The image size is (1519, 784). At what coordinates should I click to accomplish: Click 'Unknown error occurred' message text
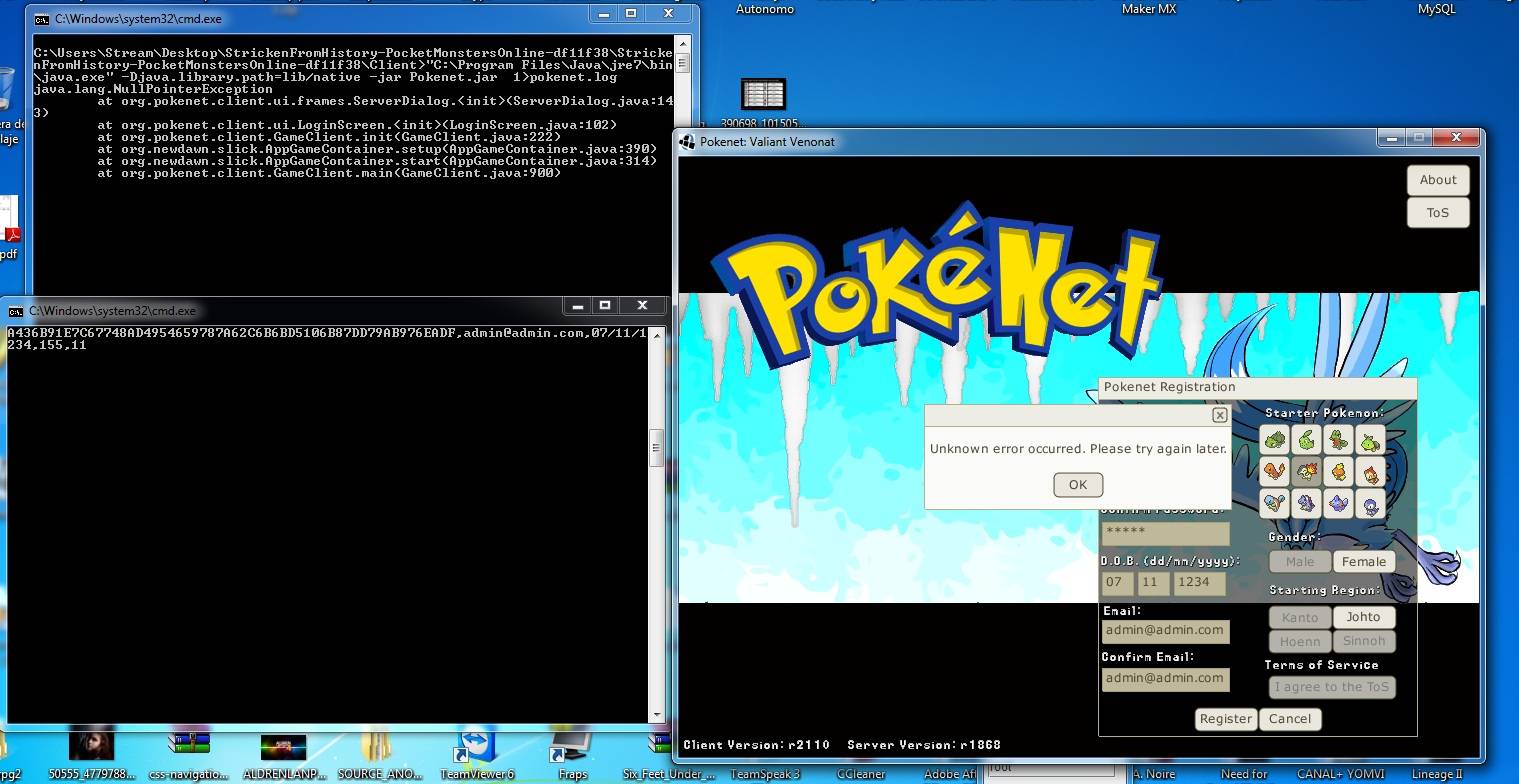(1078, 449)
